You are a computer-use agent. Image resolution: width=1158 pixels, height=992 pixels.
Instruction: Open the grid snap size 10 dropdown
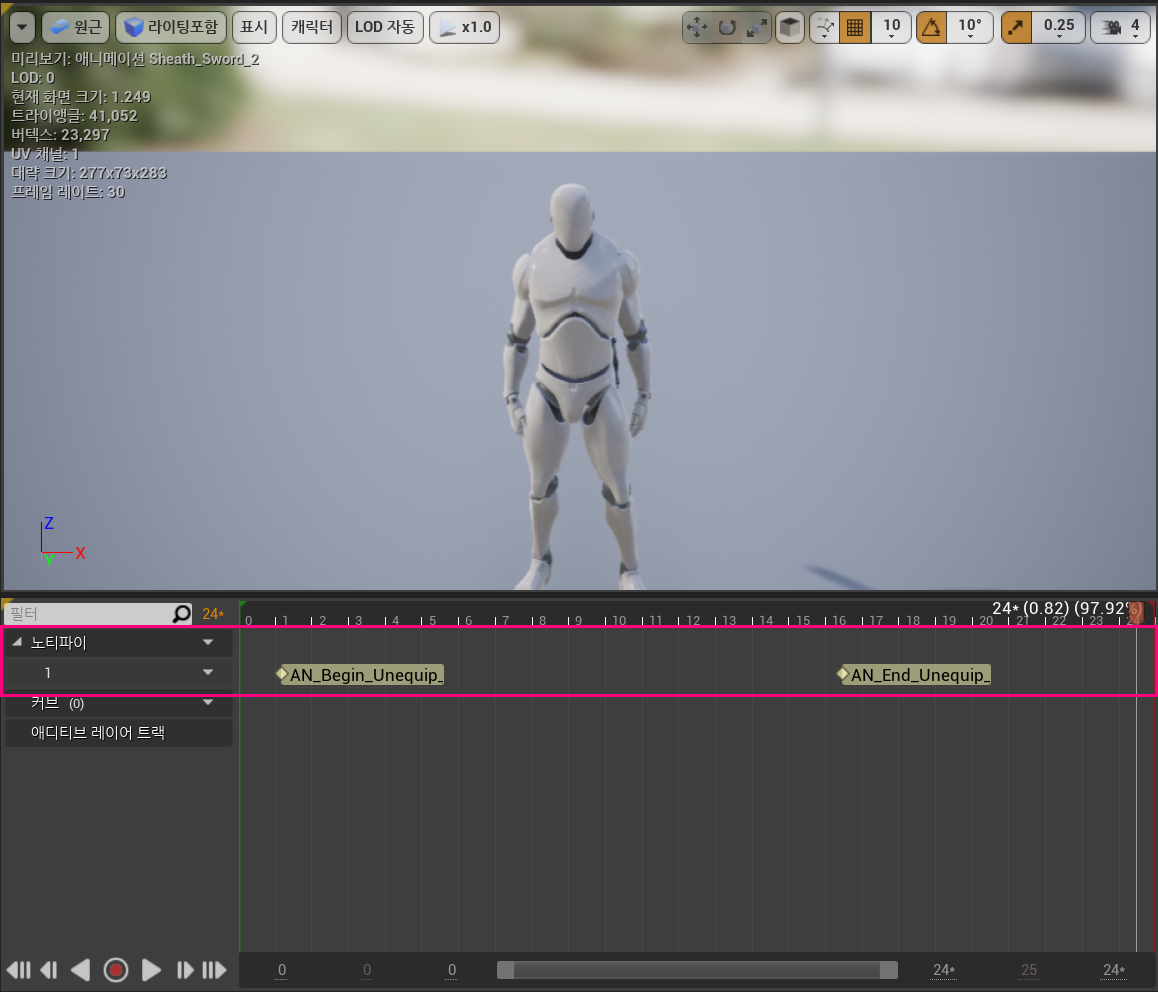click(891, 27)
